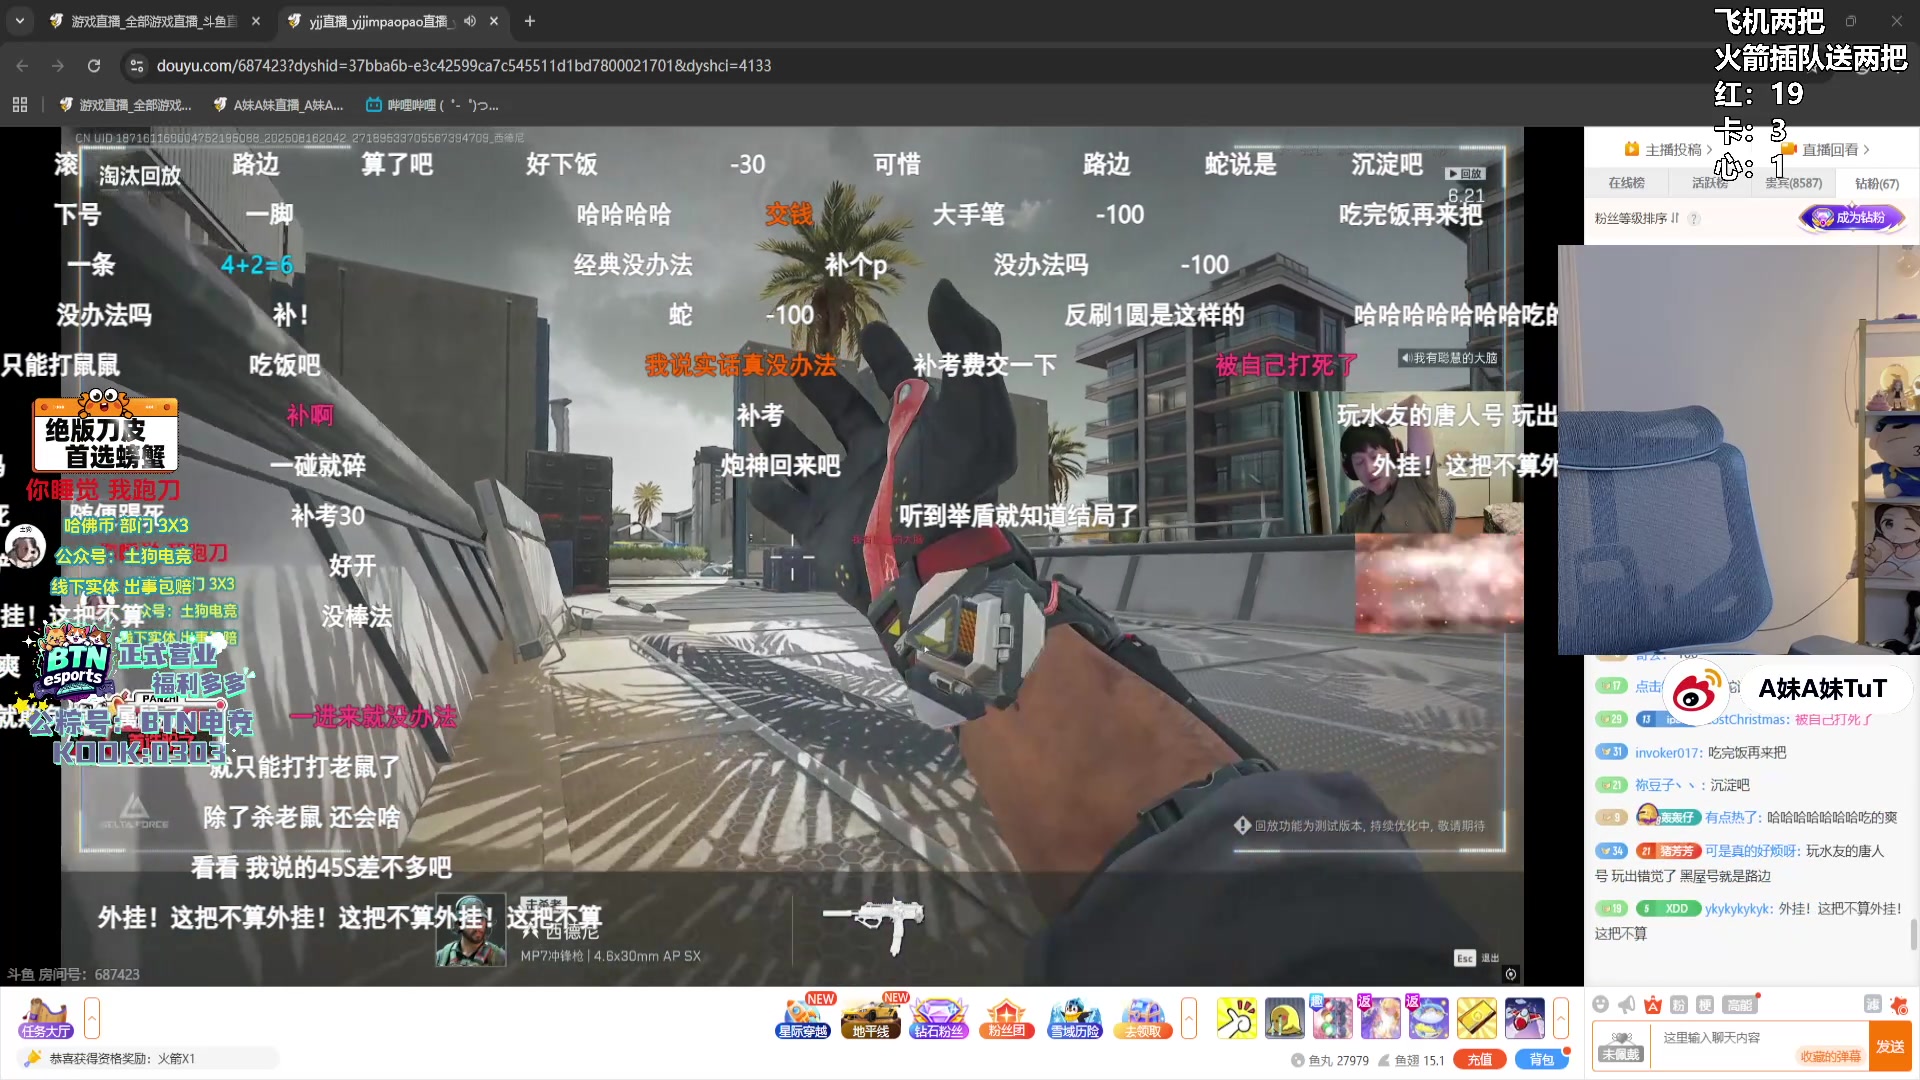Click the Esc 退出 exit control in video
Screen dimensions: 1920x1080
pyautogui.click(x=1476, y=958)
